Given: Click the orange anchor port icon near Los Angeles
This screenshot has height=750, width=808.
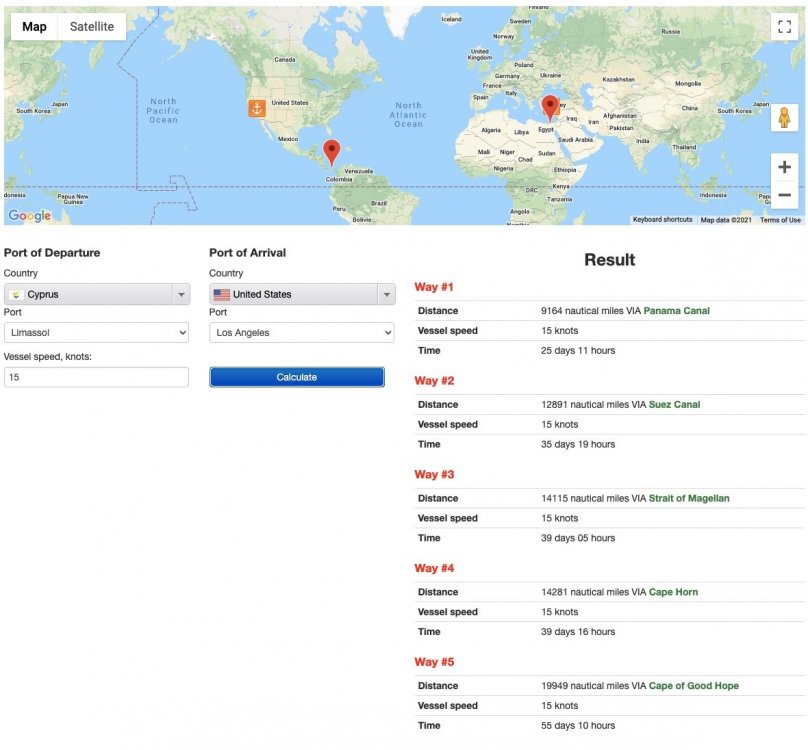Looking at the screenshot, I should coord(257,108).
